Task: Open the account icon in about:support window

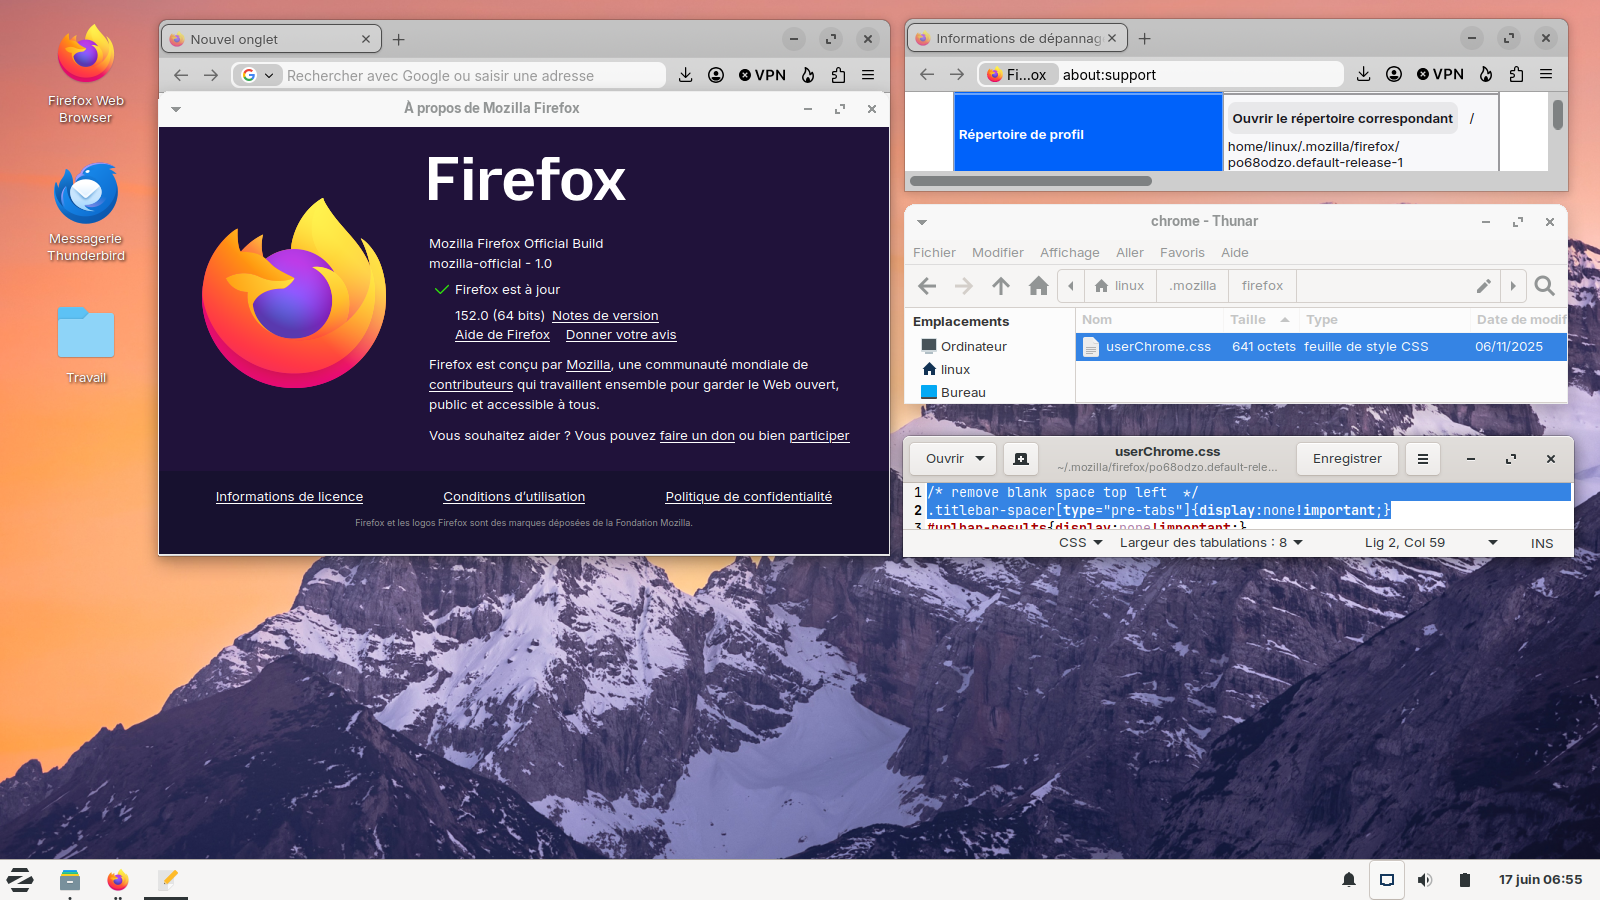Action: click(1394, 74)
